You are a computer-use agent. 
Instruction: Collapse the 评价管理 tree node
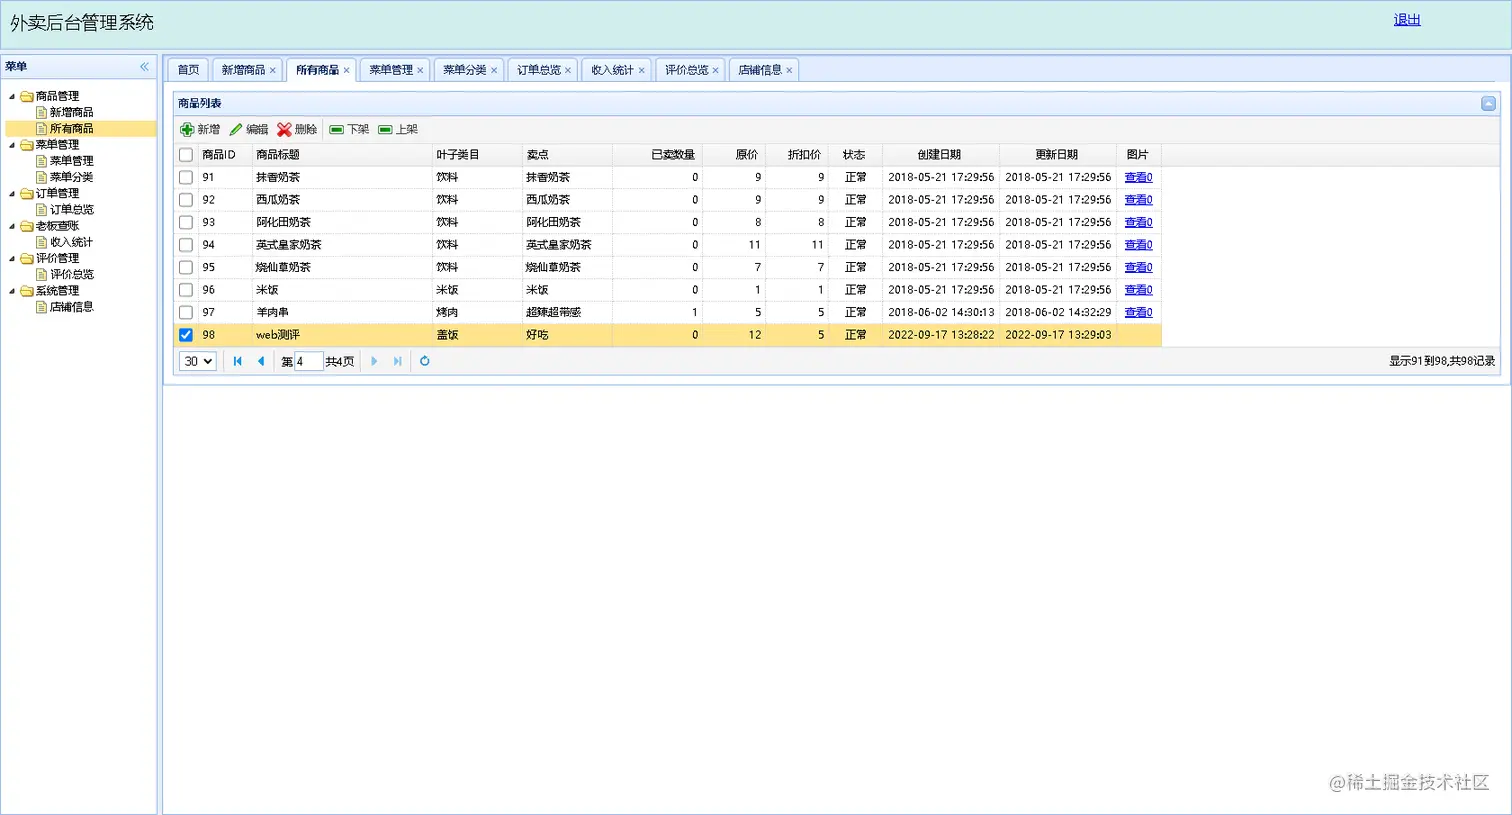point(12,258)
